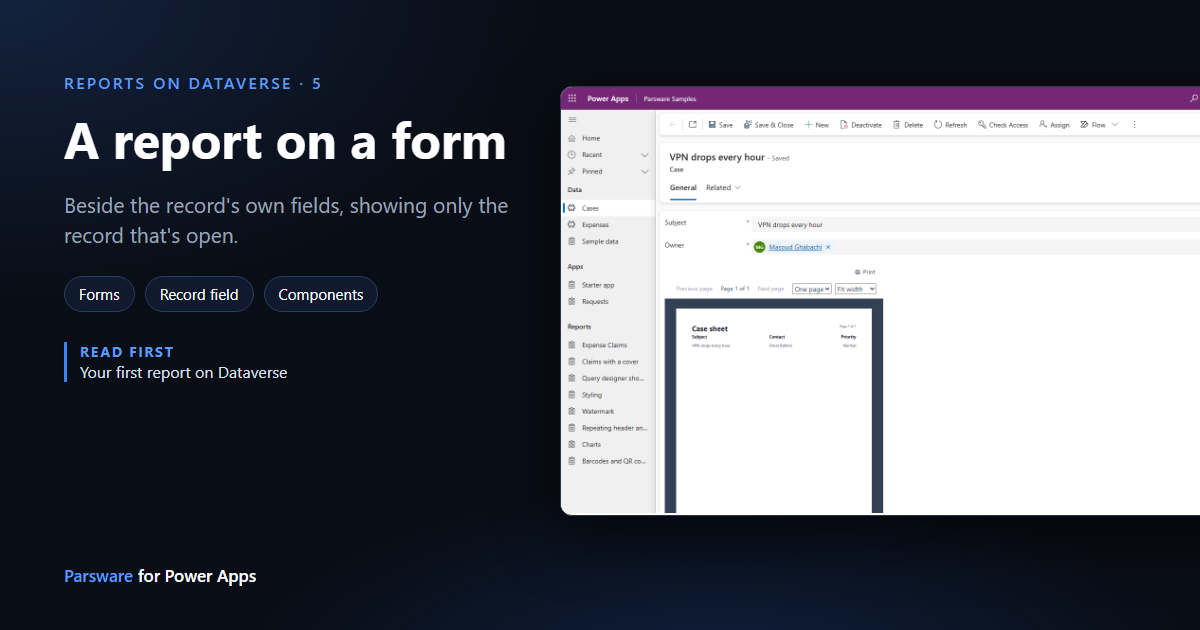Image resolution: width=1200 pixels, height=630 pixels.
Task: Collapse the sidebar with the hamburger icon
Action: [572, 119]
